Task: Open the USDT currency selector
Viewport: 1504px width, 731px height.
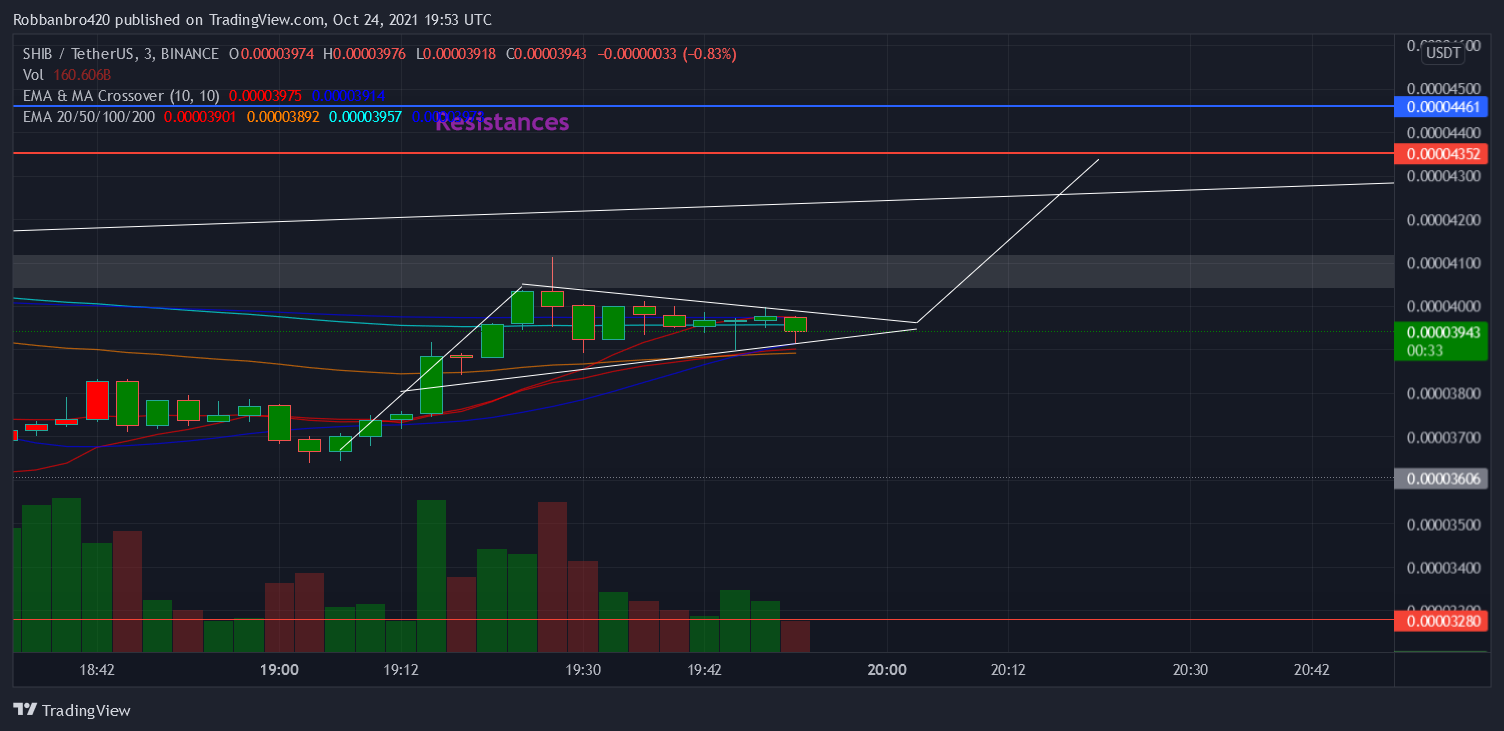Action: click(1443, 52)
